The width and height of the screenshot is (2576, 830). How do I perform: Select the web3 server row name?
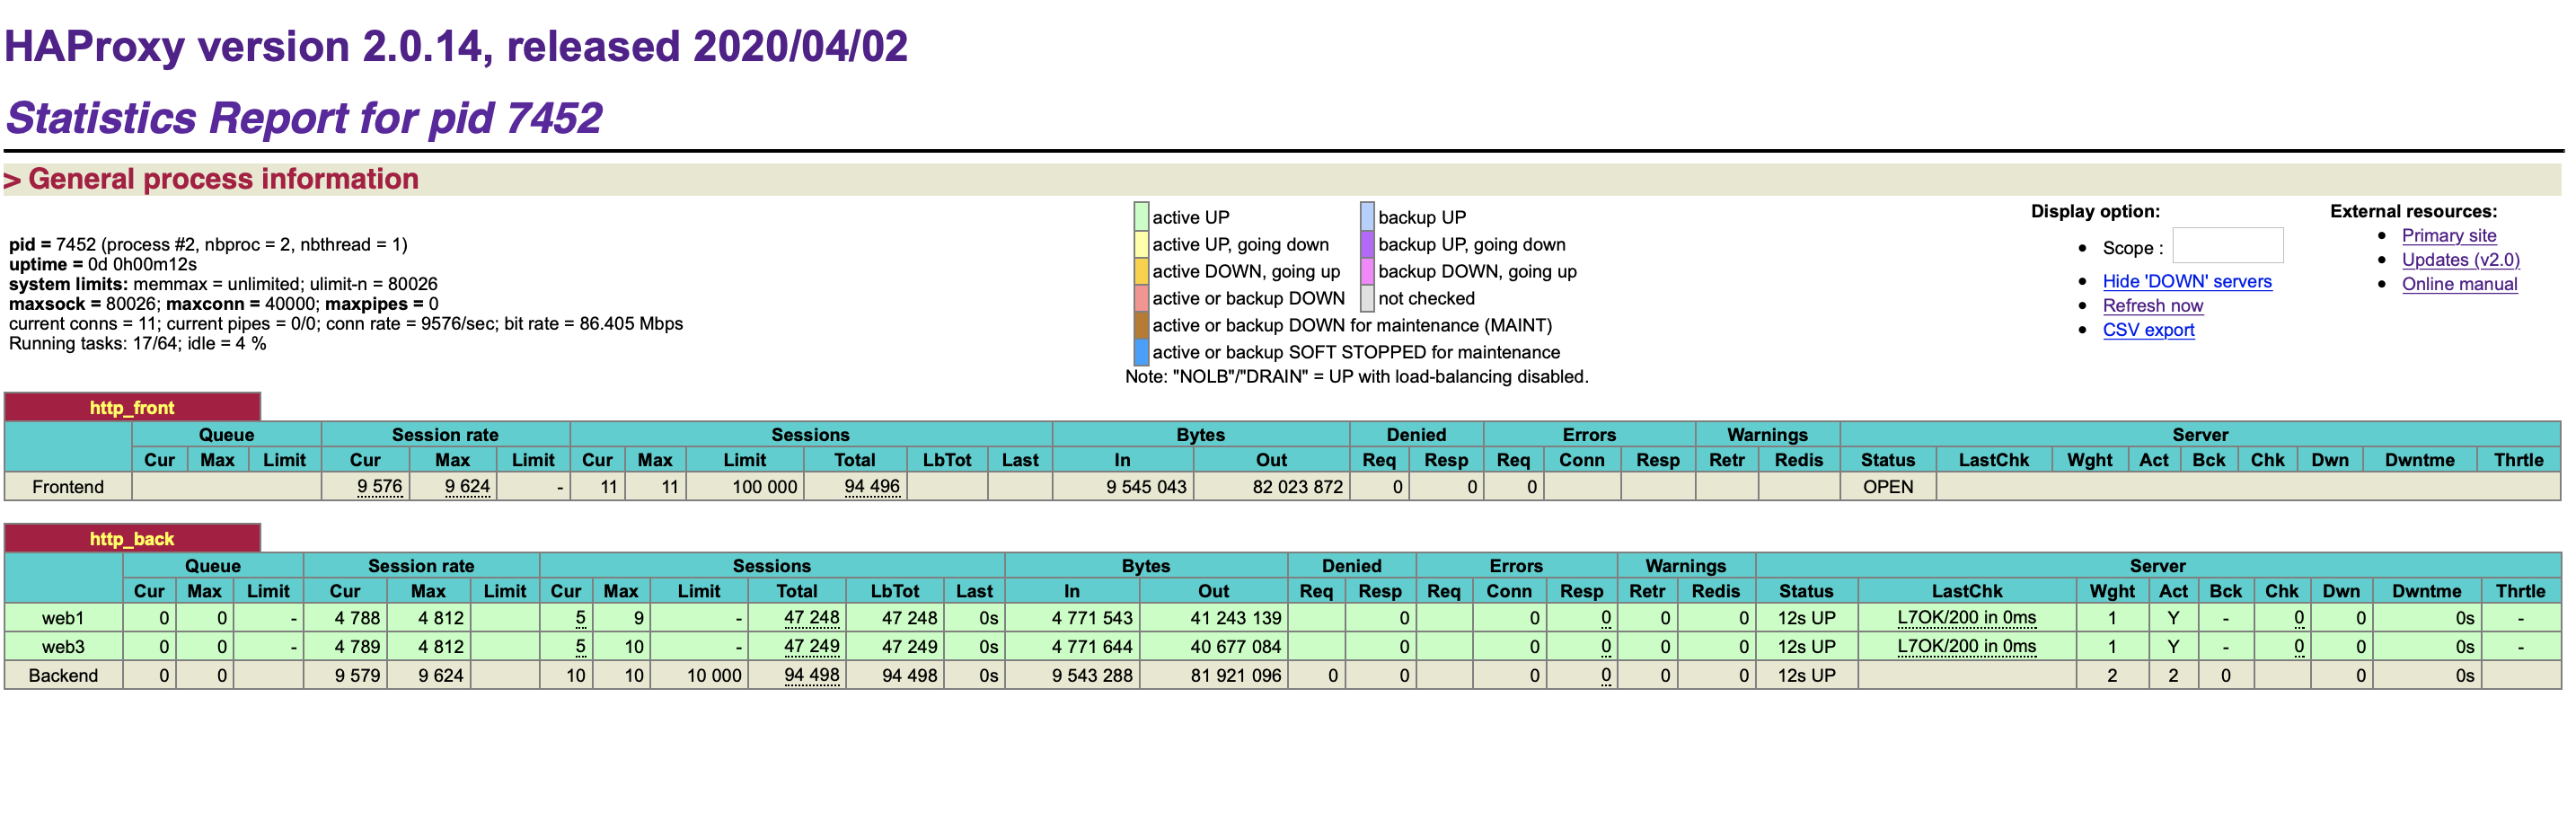click(x=63, y=647)
